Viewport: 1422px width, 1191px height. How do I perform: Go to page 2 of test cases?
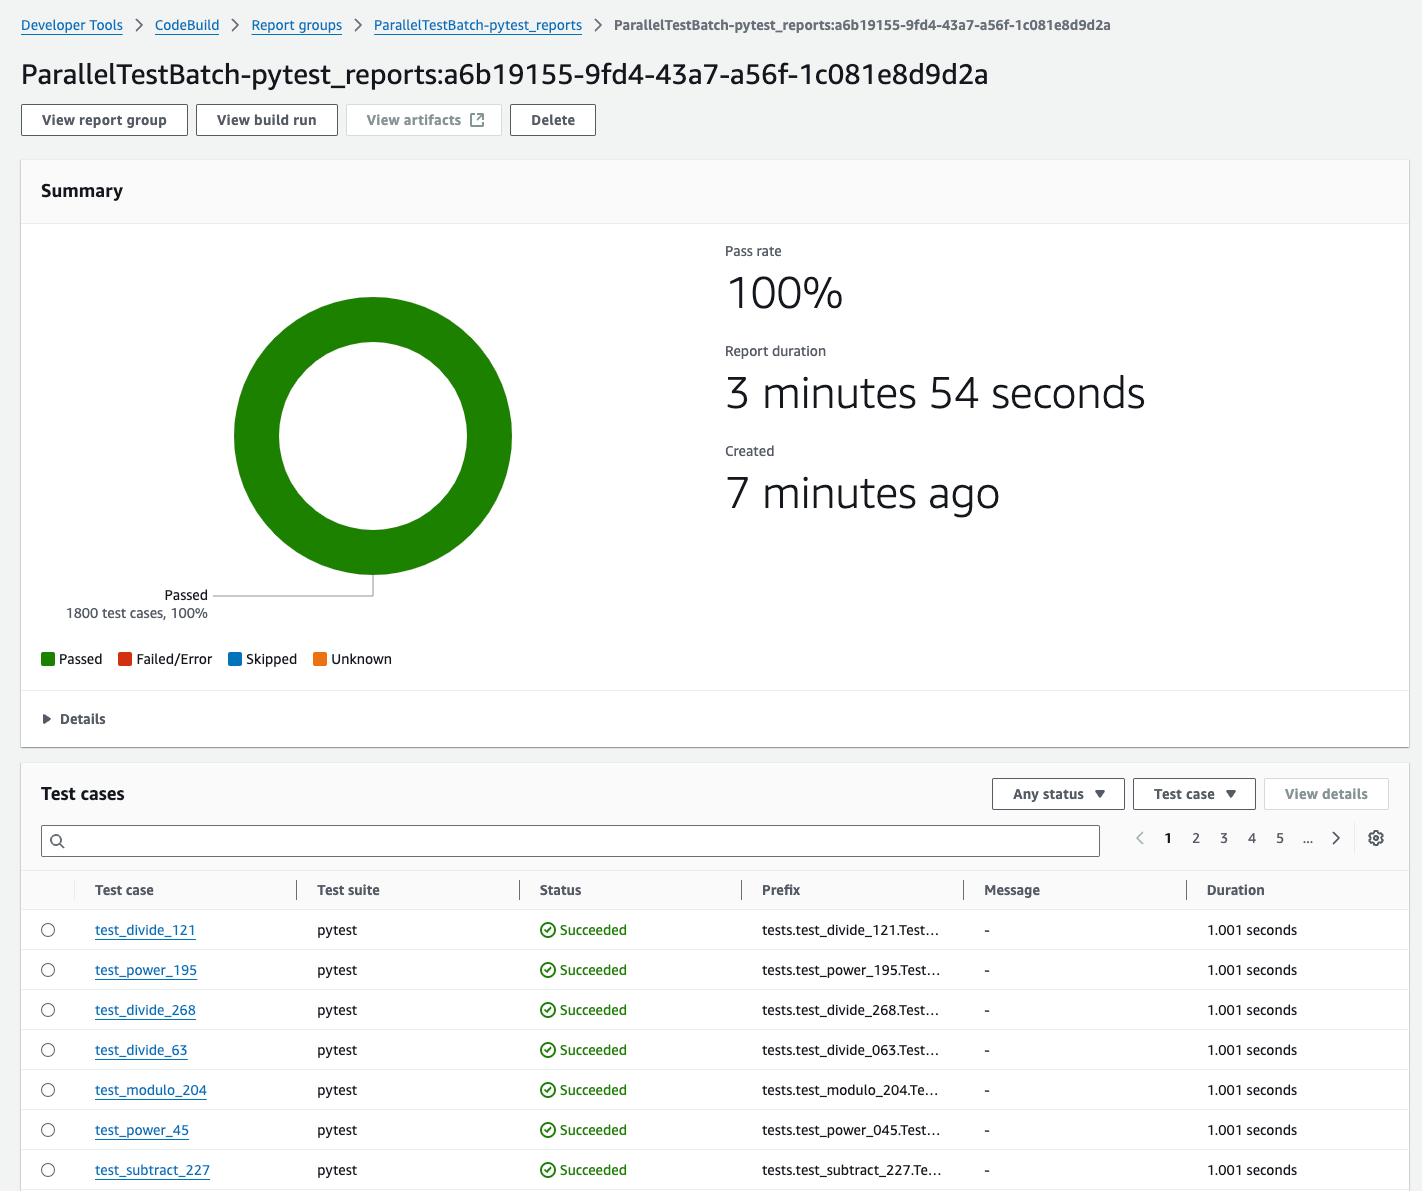tap(1196, 838)
